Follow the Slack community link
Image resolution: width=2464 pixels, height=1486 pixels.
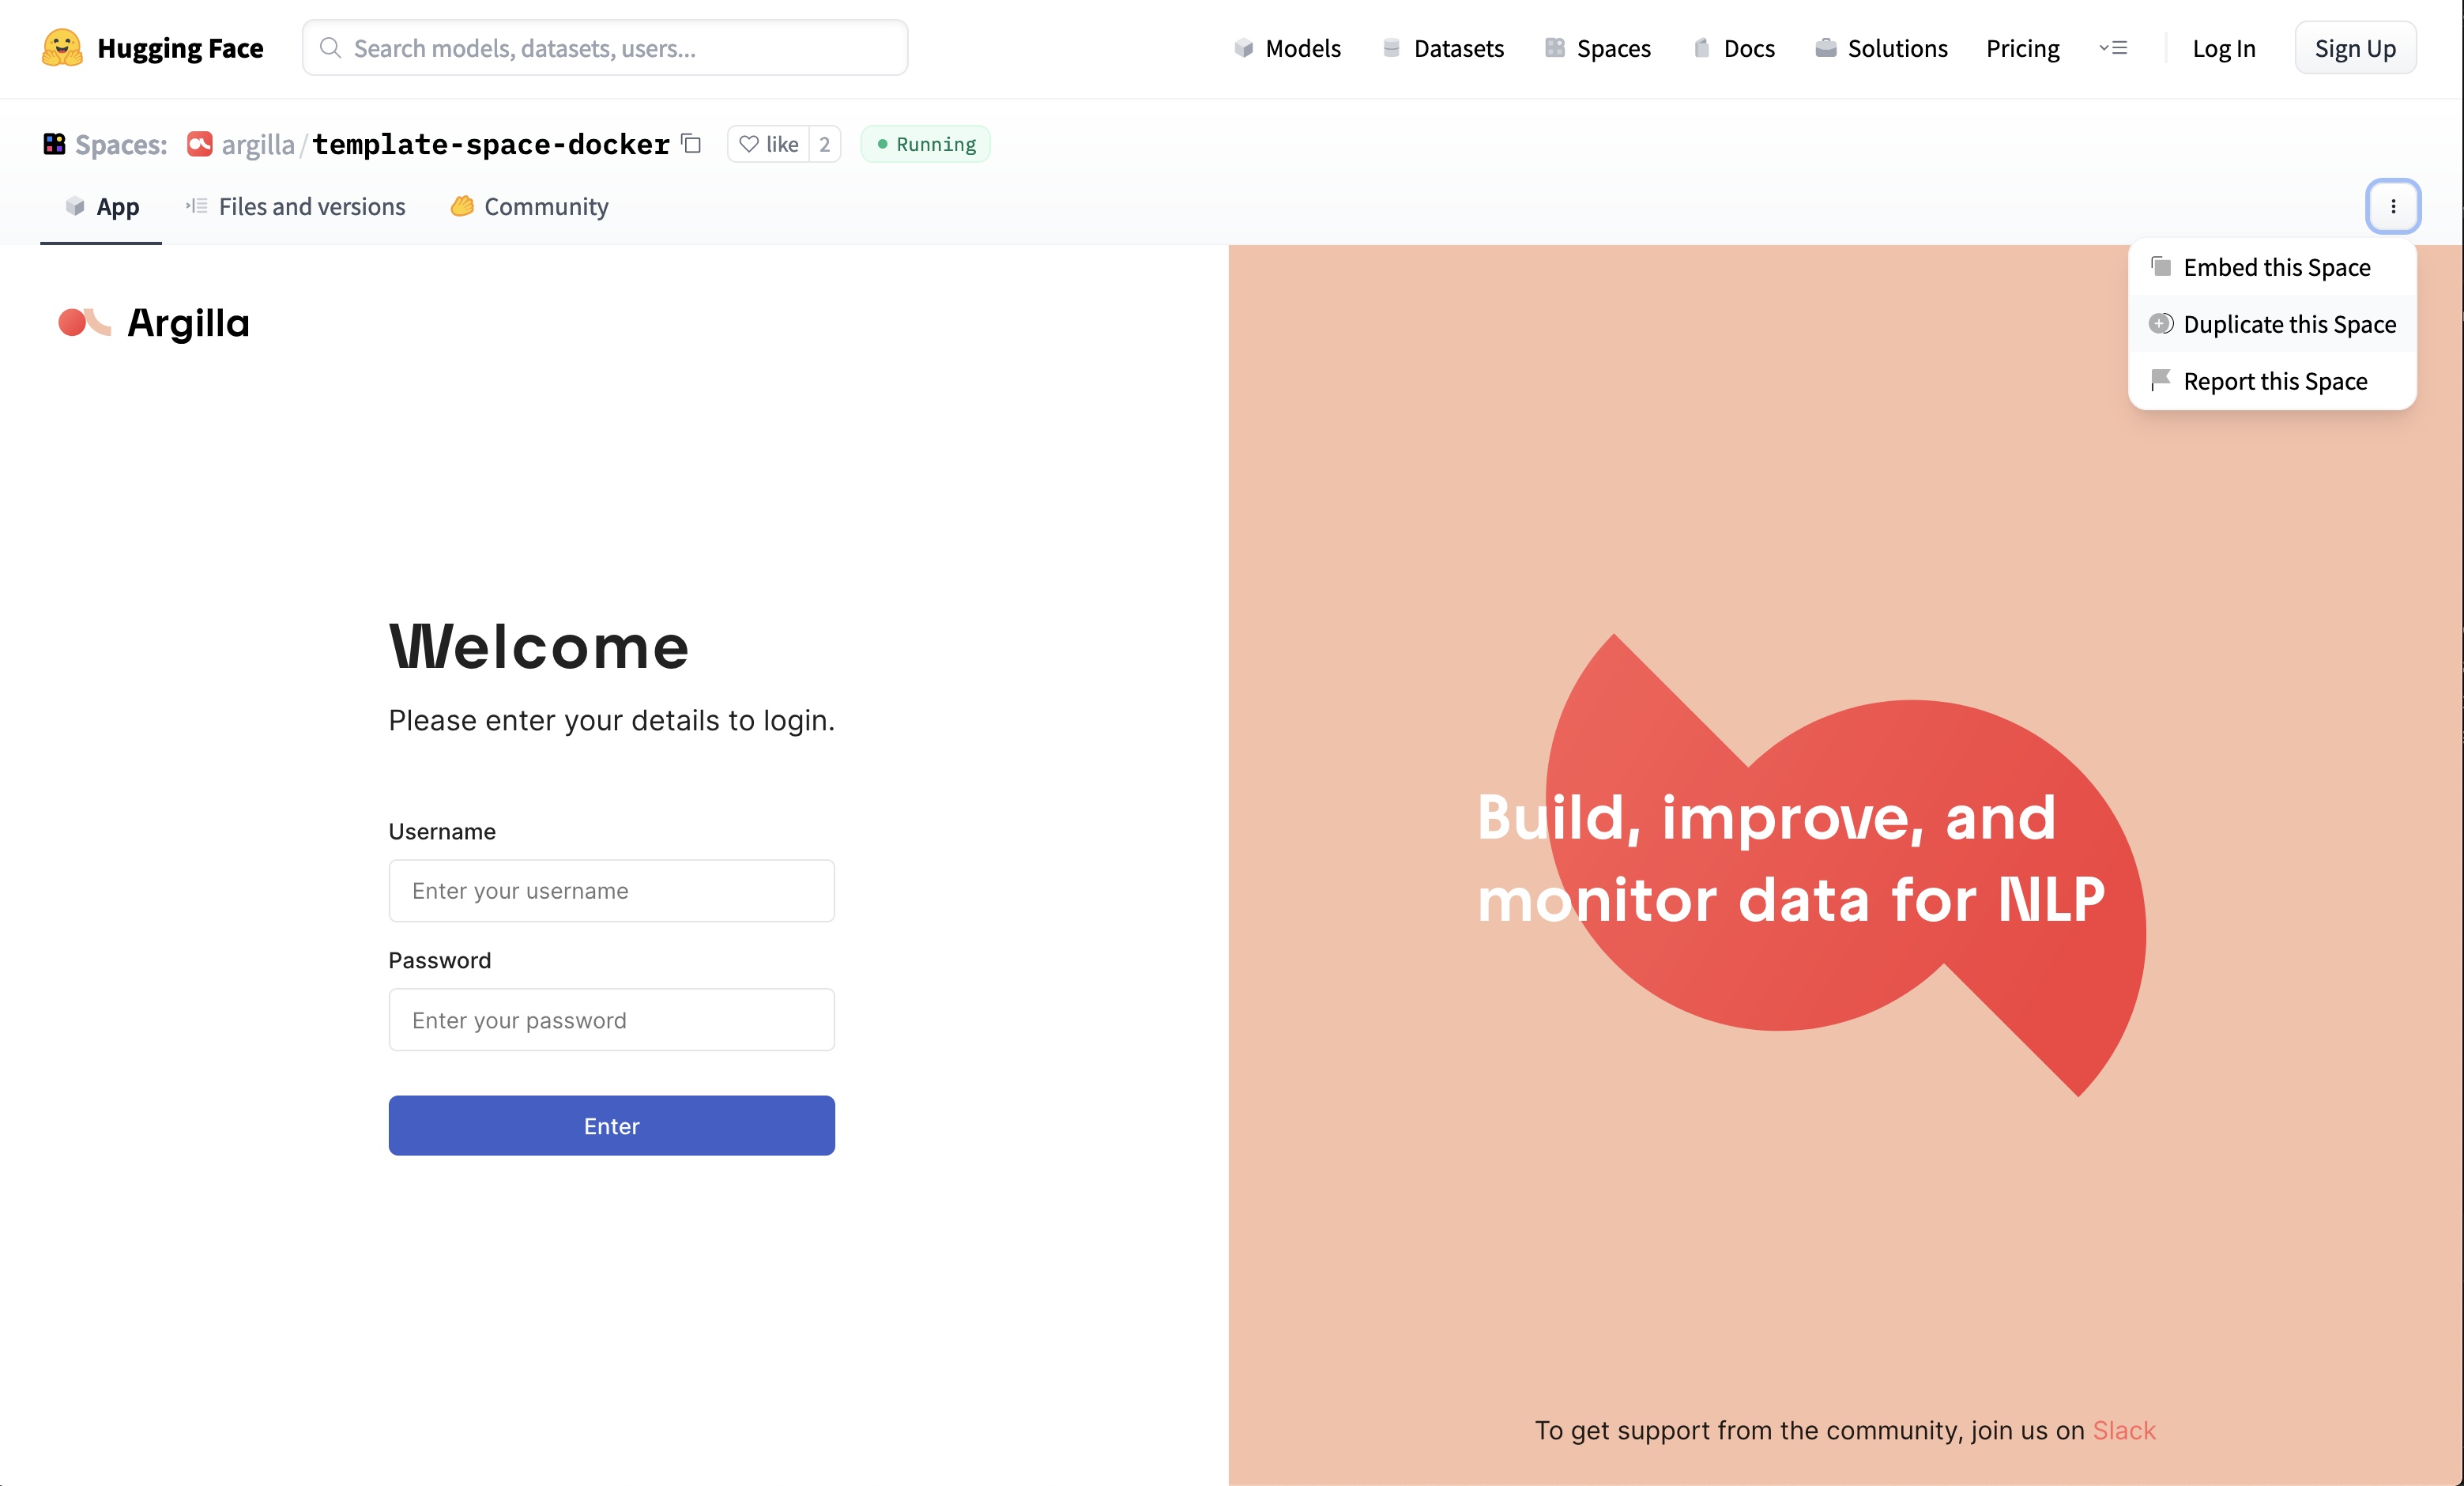coord(2123,1431)
